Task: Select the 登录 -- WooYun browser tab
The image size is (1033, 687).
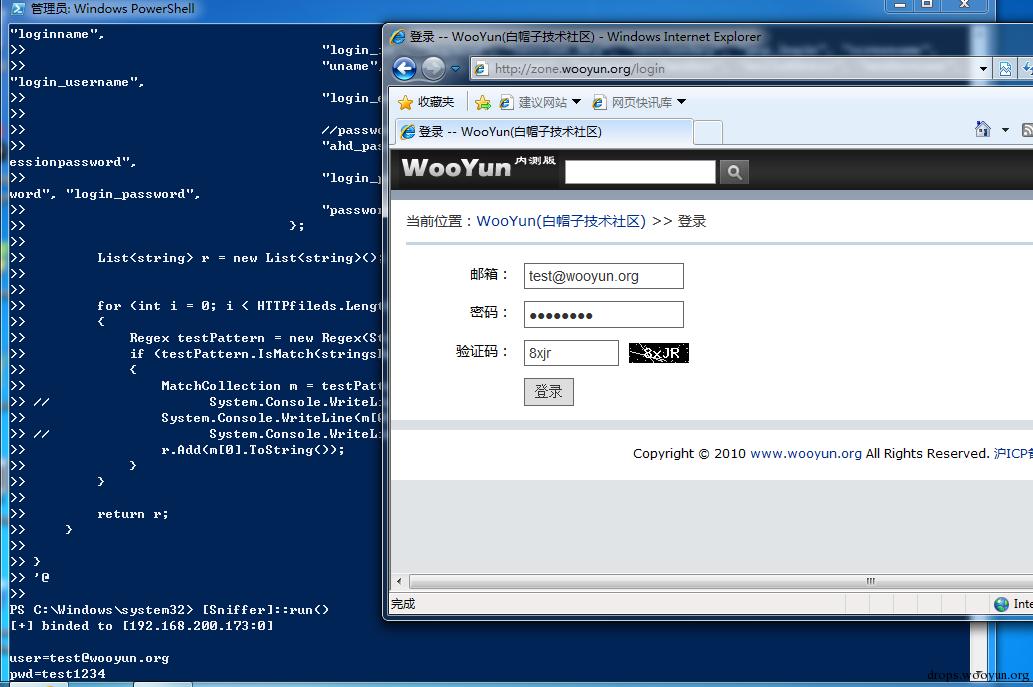Action: pos(544,132)
